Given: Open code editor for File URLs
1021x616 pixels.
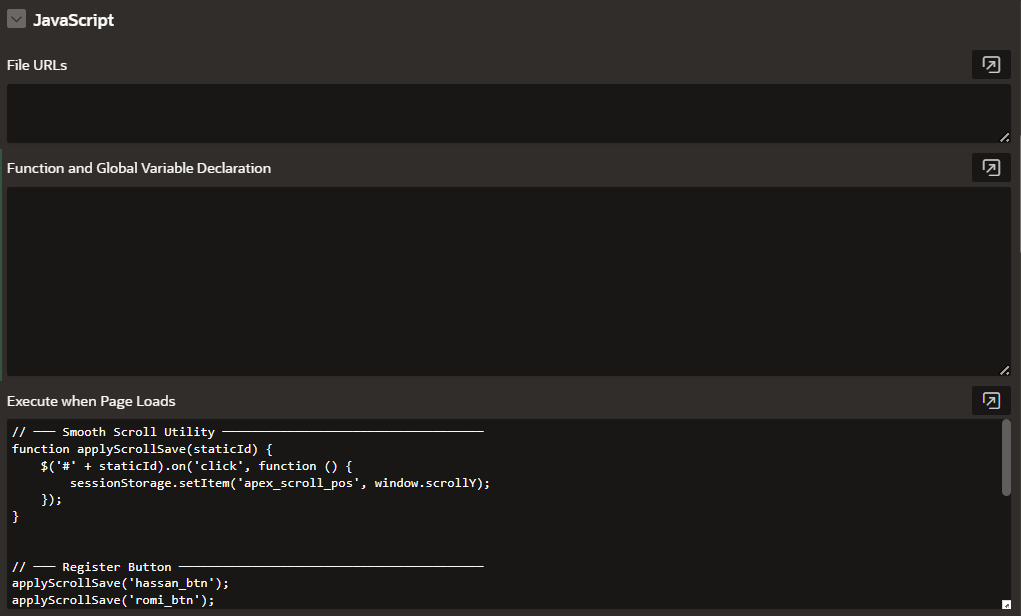Looking at the screenshot, I should coord(990,65).
